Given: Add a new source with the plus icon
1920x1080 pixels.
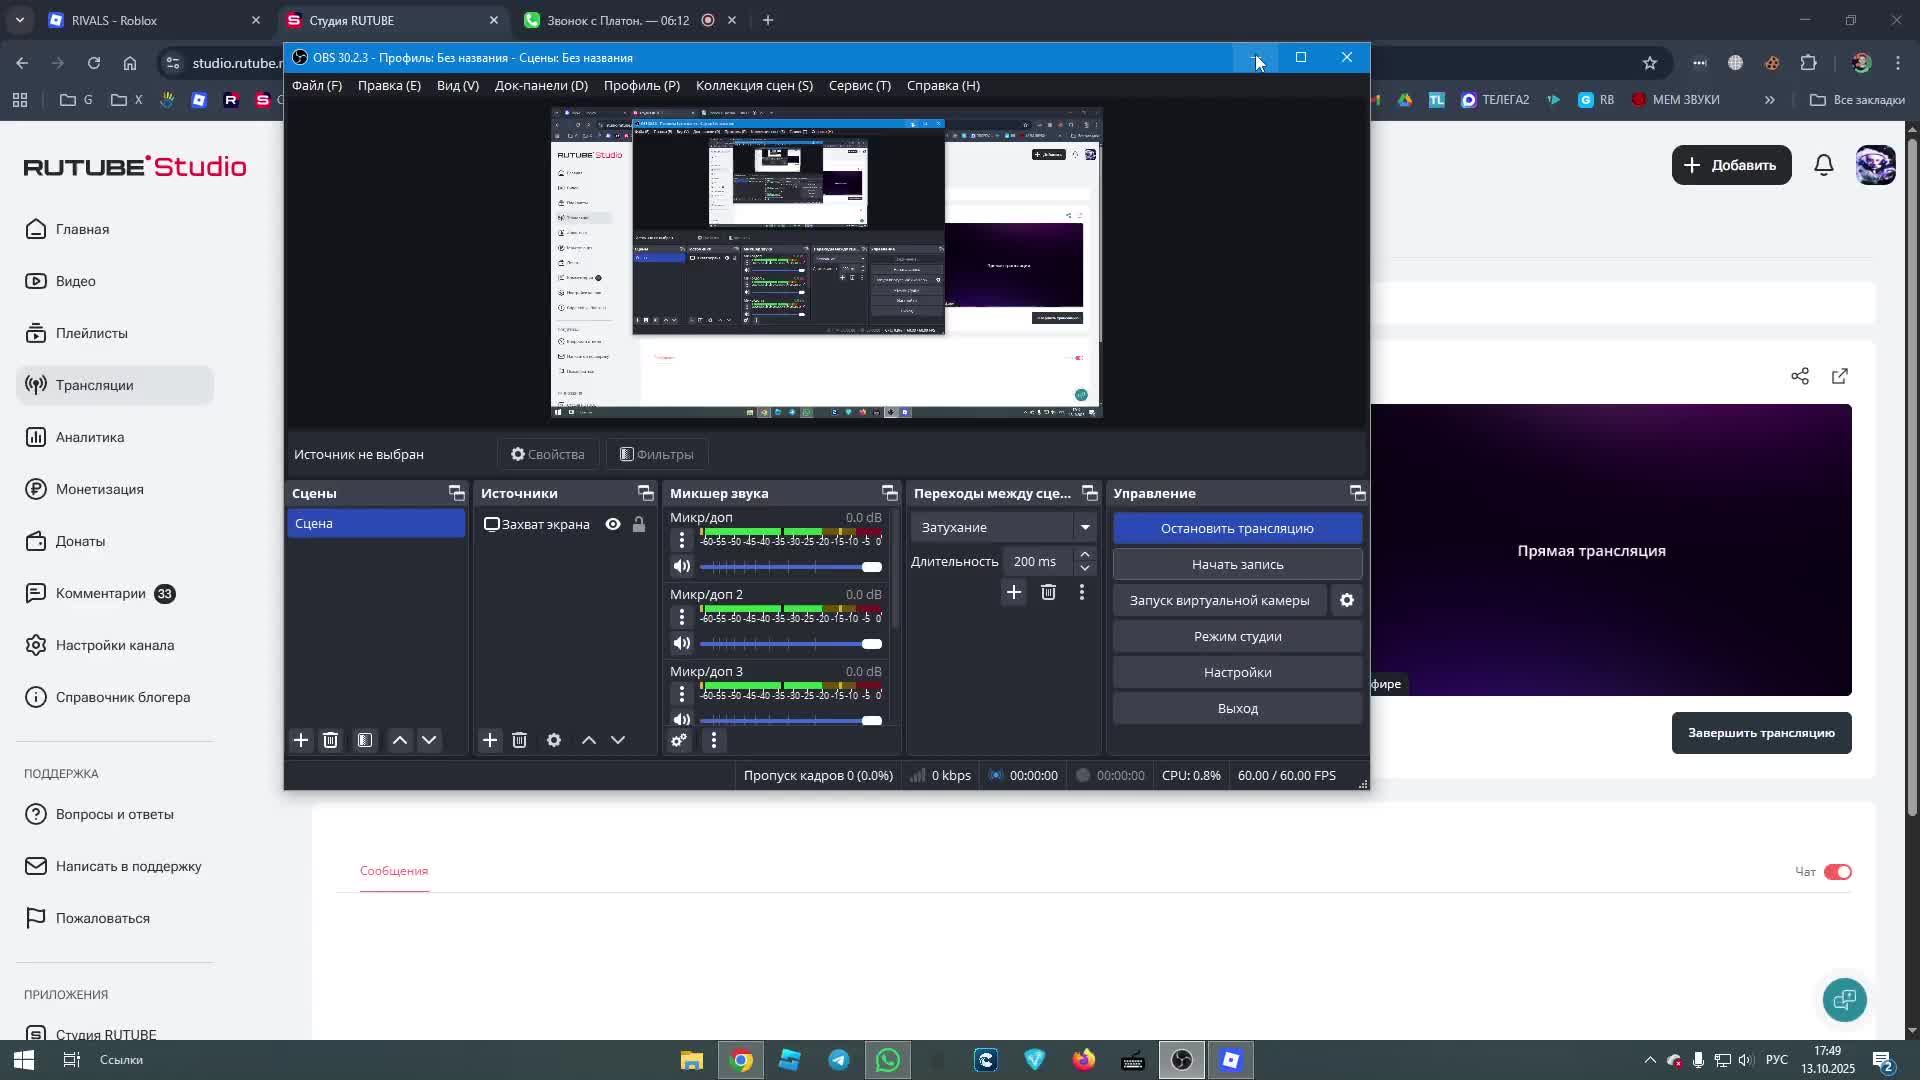Looking at the screenshot, I should pyautogui.click(x=490, y=740).
